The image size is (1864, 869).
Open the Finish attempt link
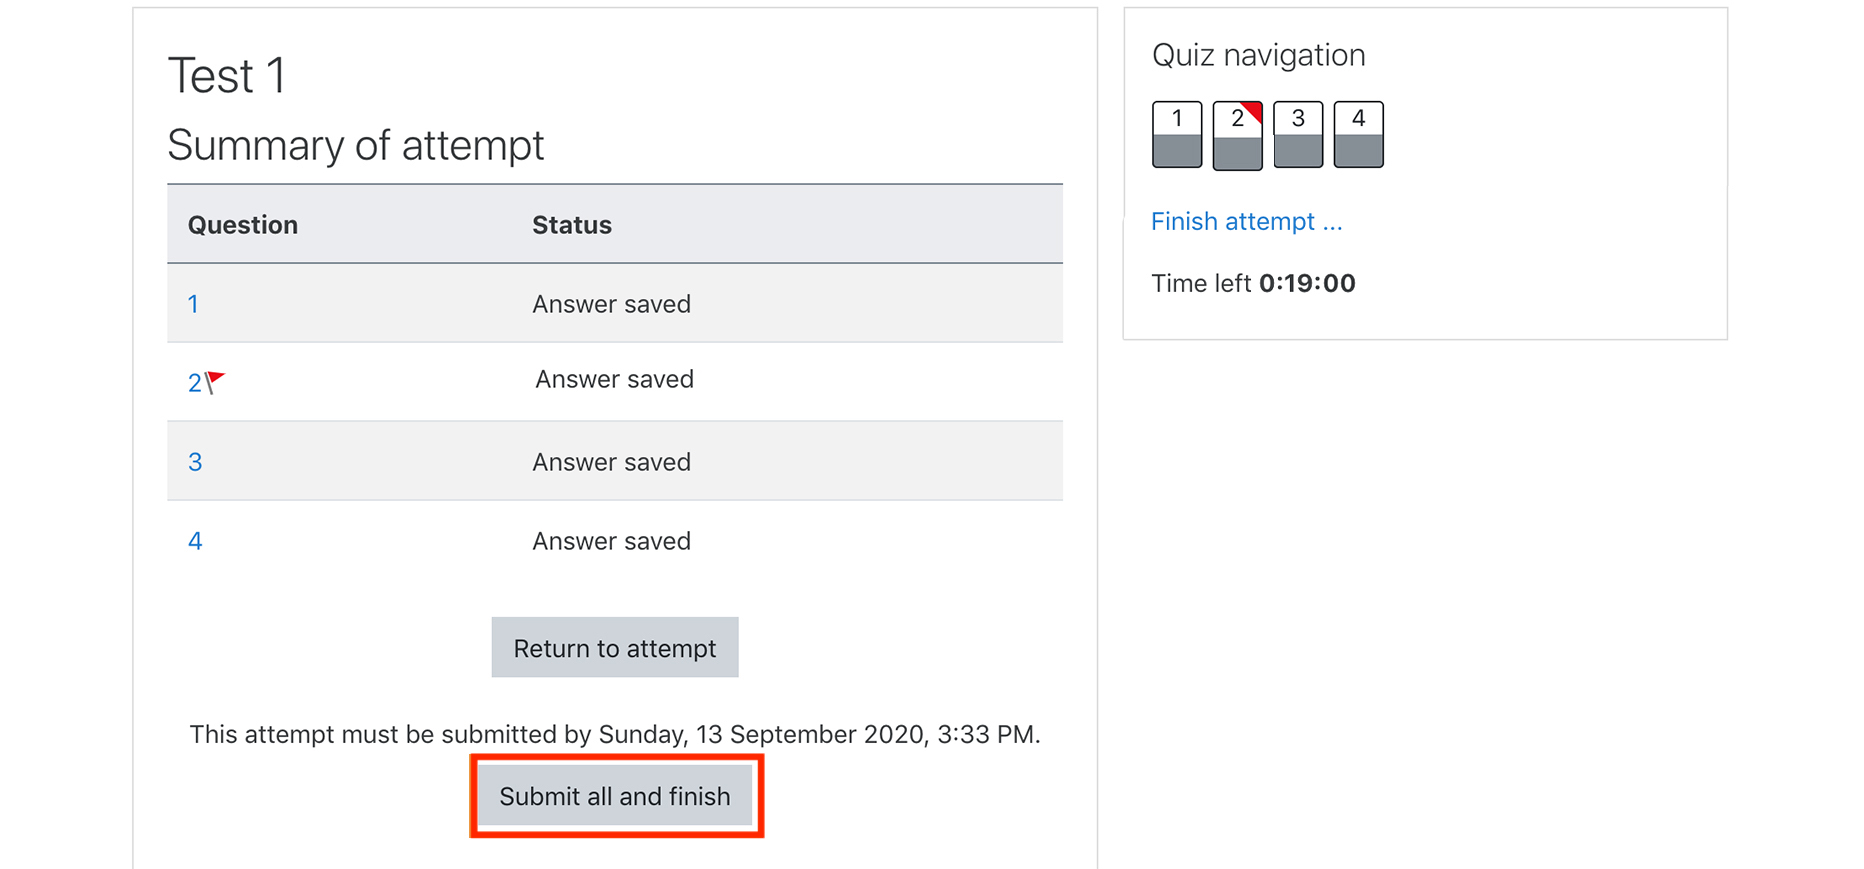pos(1247,221)
